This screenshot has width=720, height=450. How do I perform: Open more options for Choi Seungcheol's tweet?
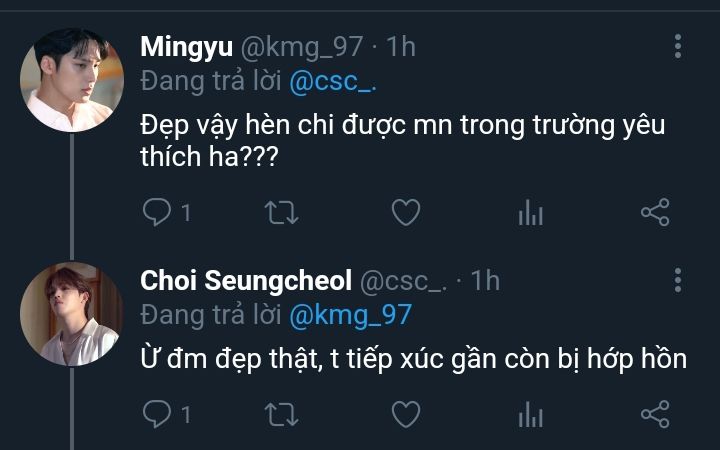click(678, 281)
